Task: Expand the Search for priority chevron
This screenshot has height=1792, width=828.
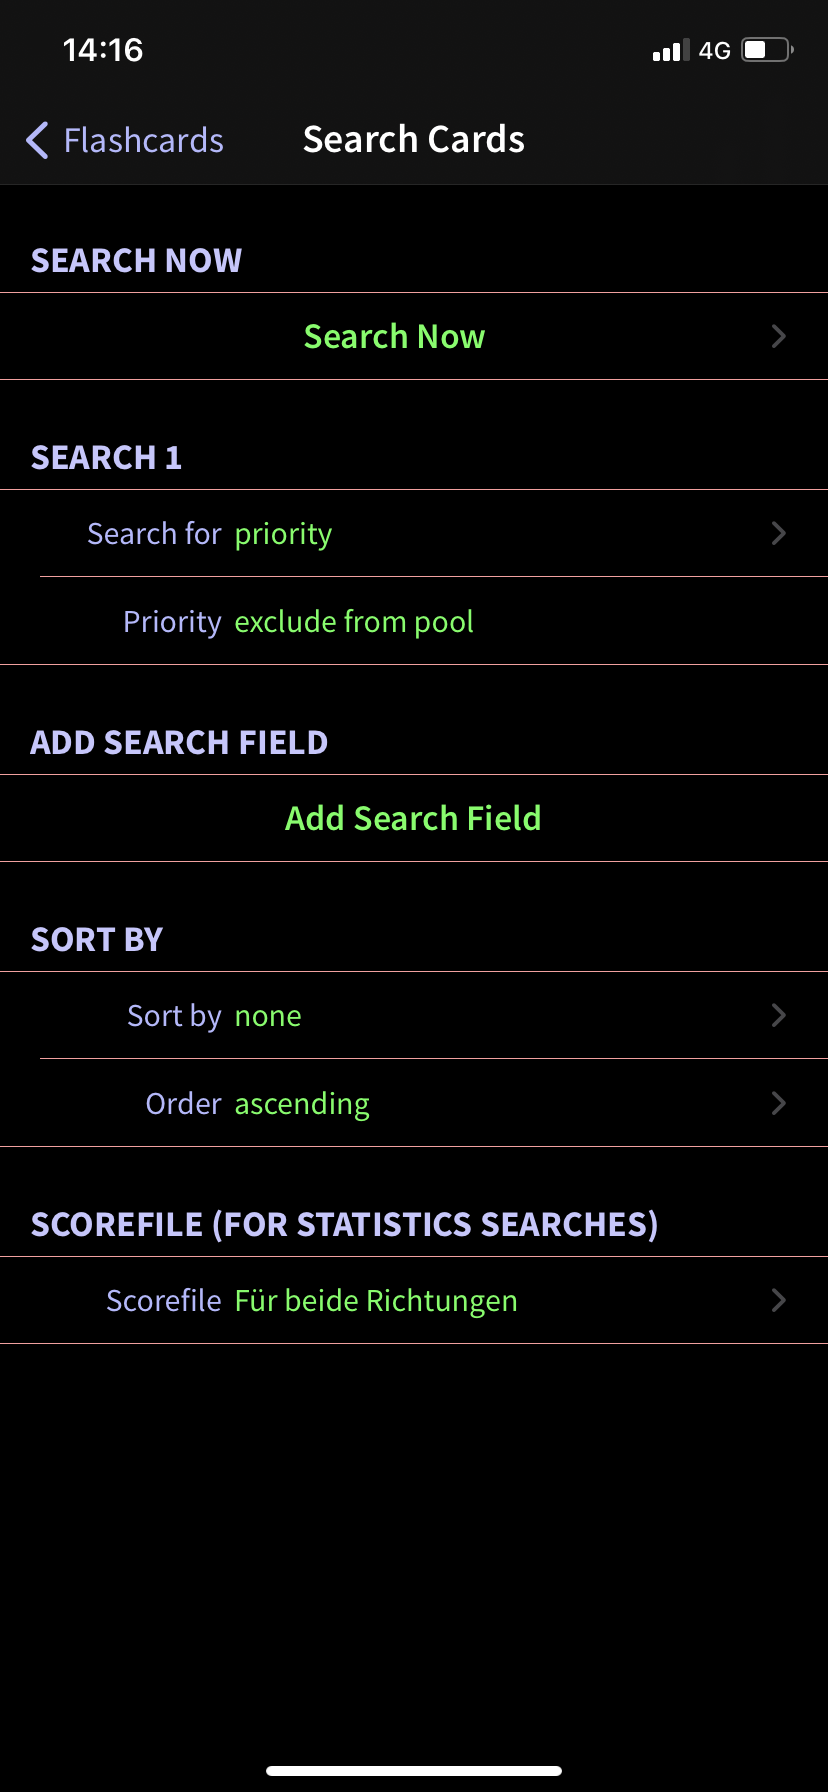Action: (x=779, y=534)
